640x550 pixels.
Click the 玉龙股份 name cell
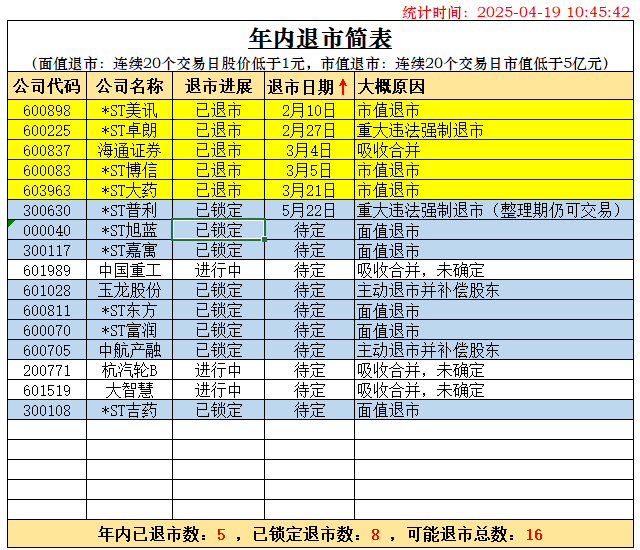click(x=129, y=290)
